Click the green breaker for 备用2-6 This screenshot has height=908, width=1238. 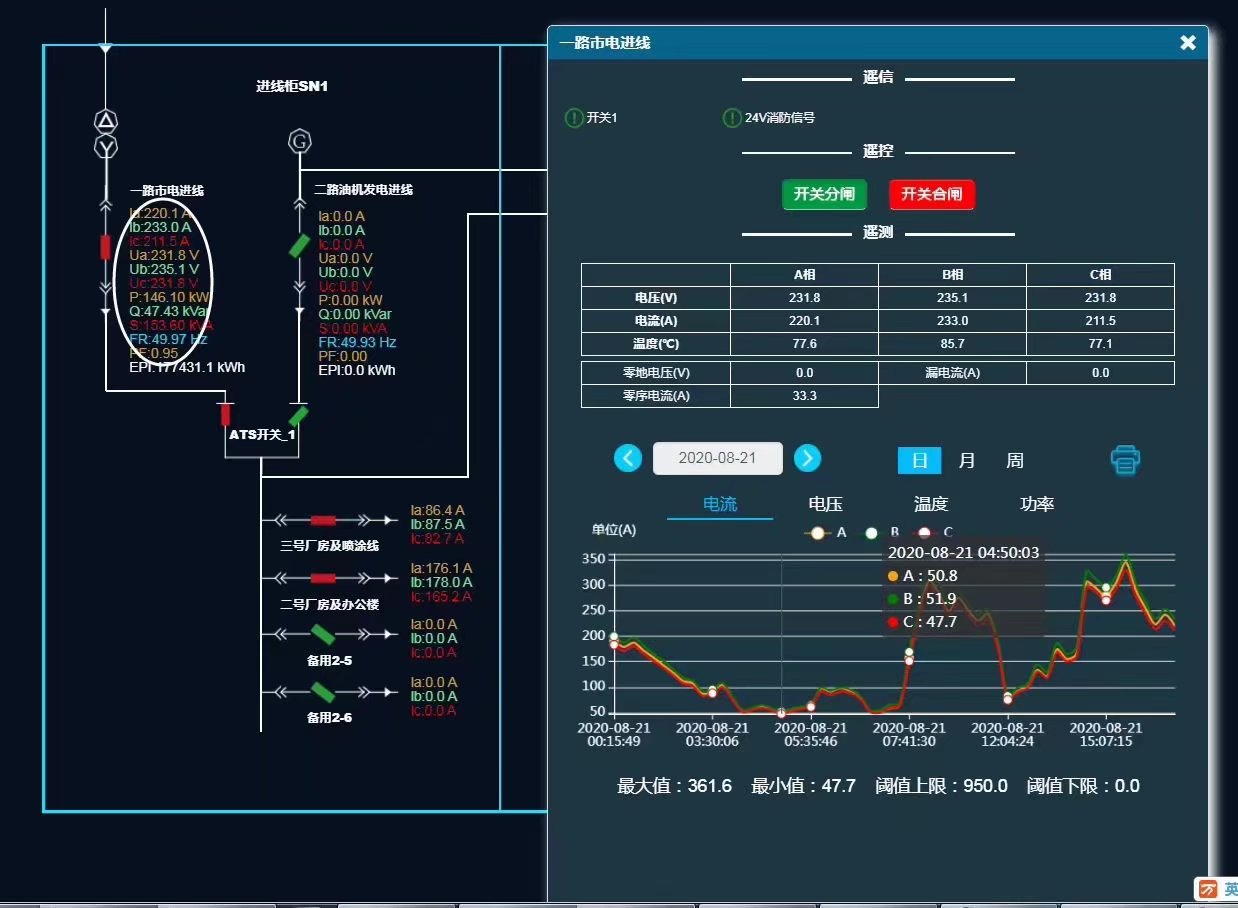[322, 692]
